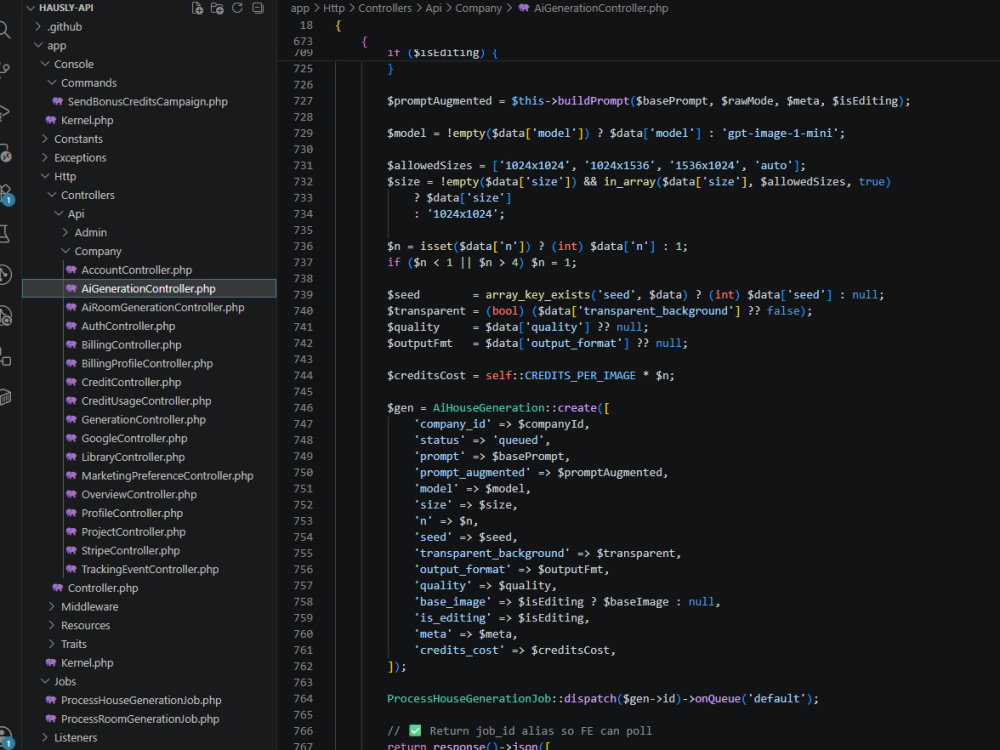Open ProfileController.php
The width and height of the screenshot is (1000, 750).
point(132,513)
